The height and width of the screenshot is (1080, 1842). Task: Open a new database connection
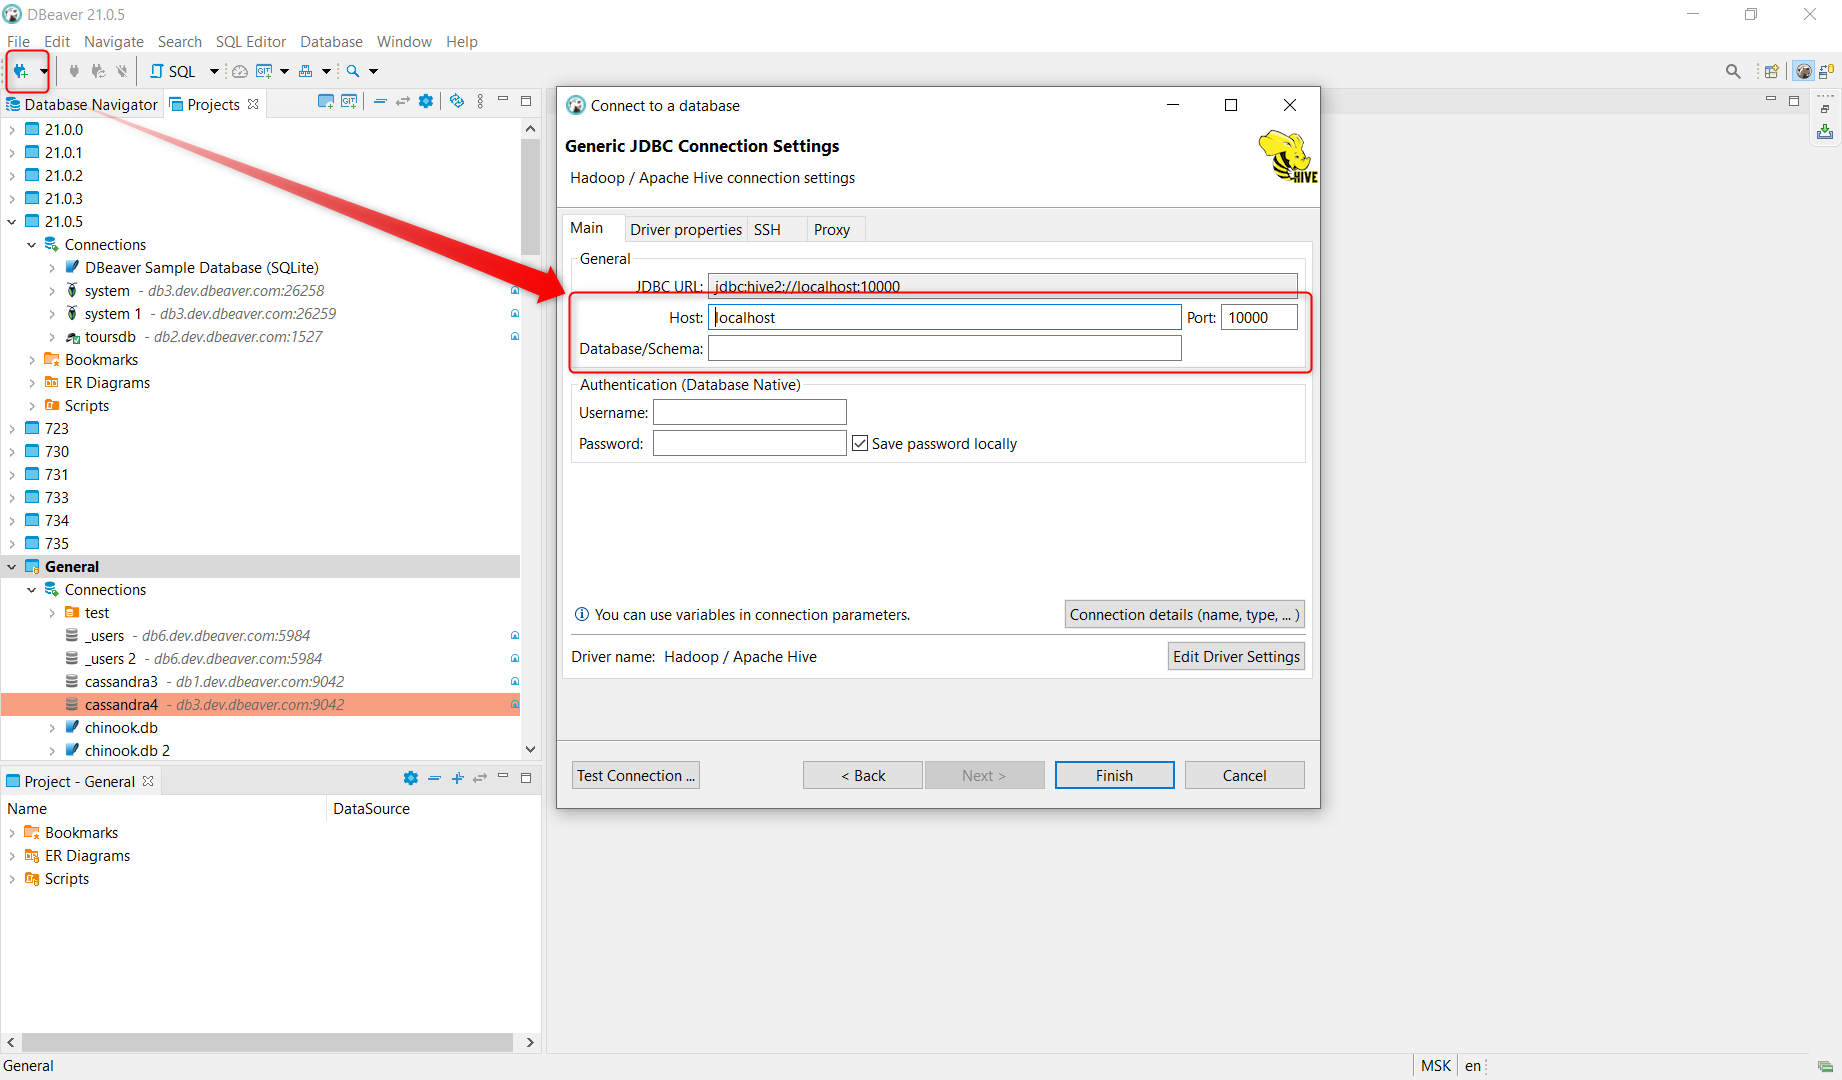point(22,71)
